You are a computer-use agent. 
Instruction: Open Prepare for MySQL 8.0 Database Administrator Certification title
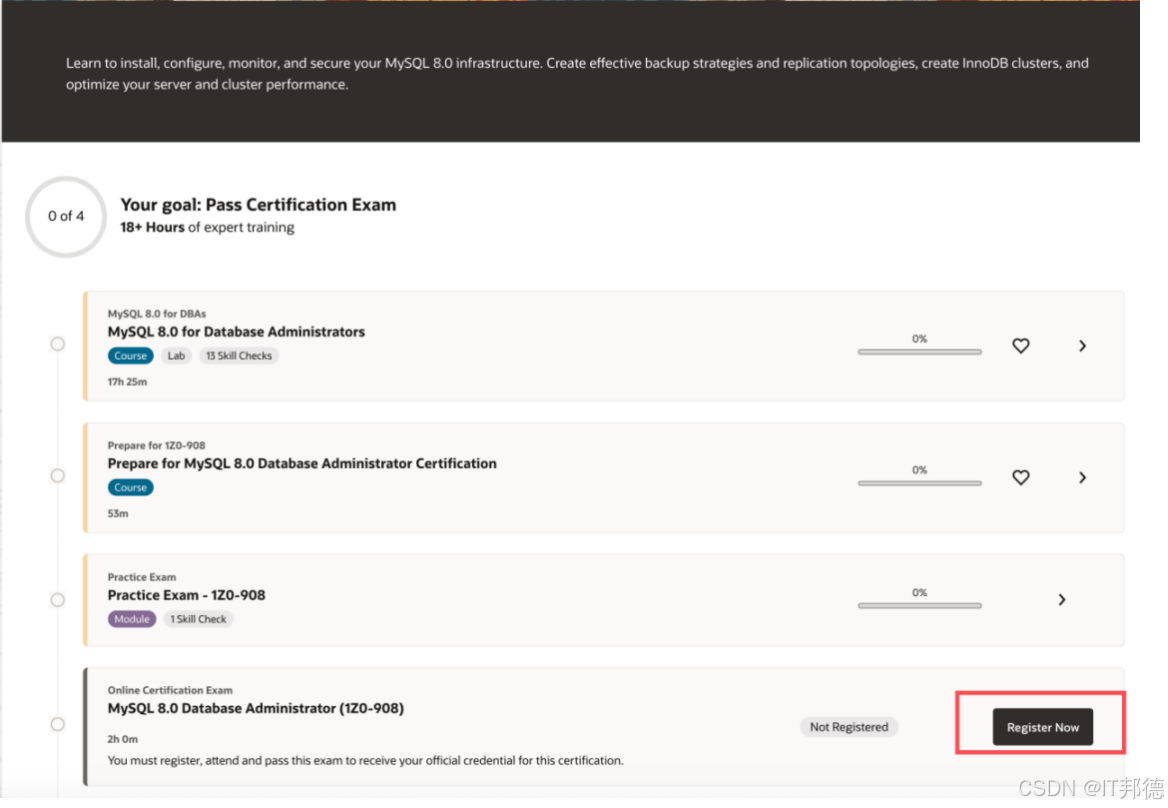pos(302,464)
